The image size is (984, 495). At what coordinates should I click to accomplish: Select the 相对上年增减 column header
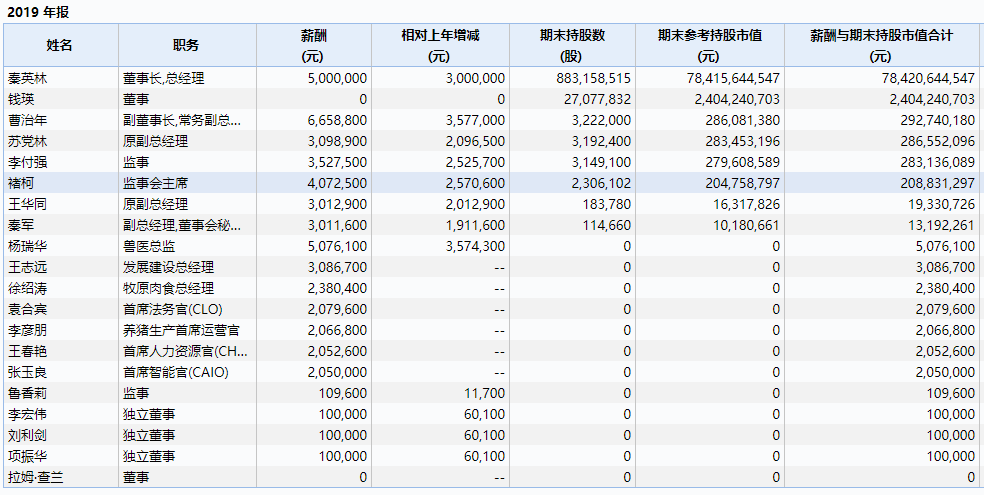coord(440,45)
